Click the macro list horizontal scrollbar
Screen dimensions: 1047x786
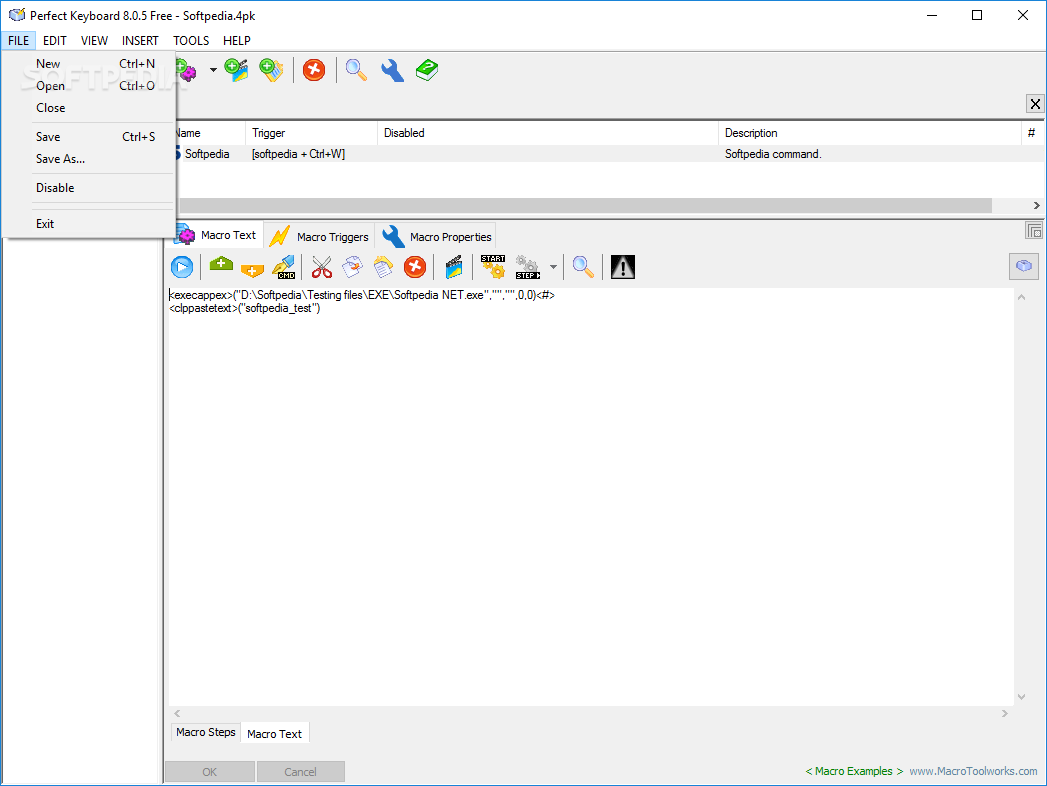coord(585,205)
